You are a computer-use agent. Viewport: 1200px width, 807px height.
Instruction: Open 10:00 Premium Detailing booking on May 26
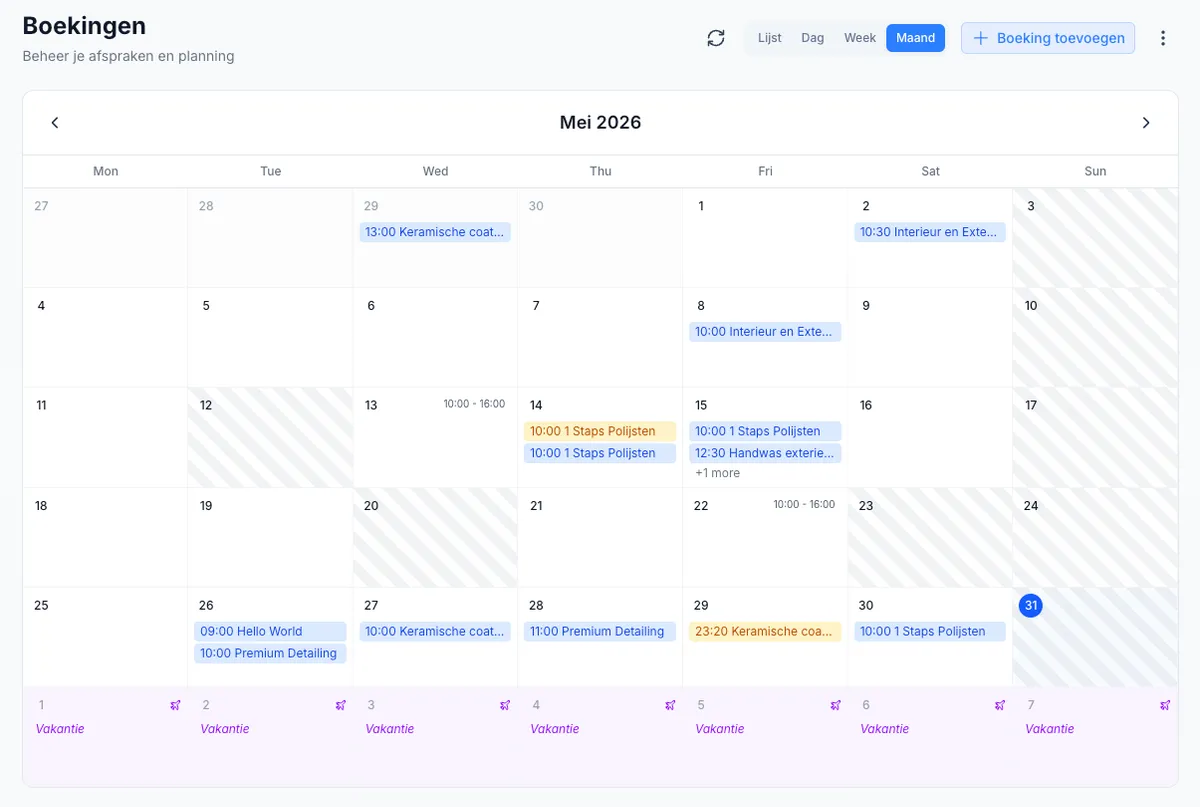pyautogui.click(x=270, y=654)
